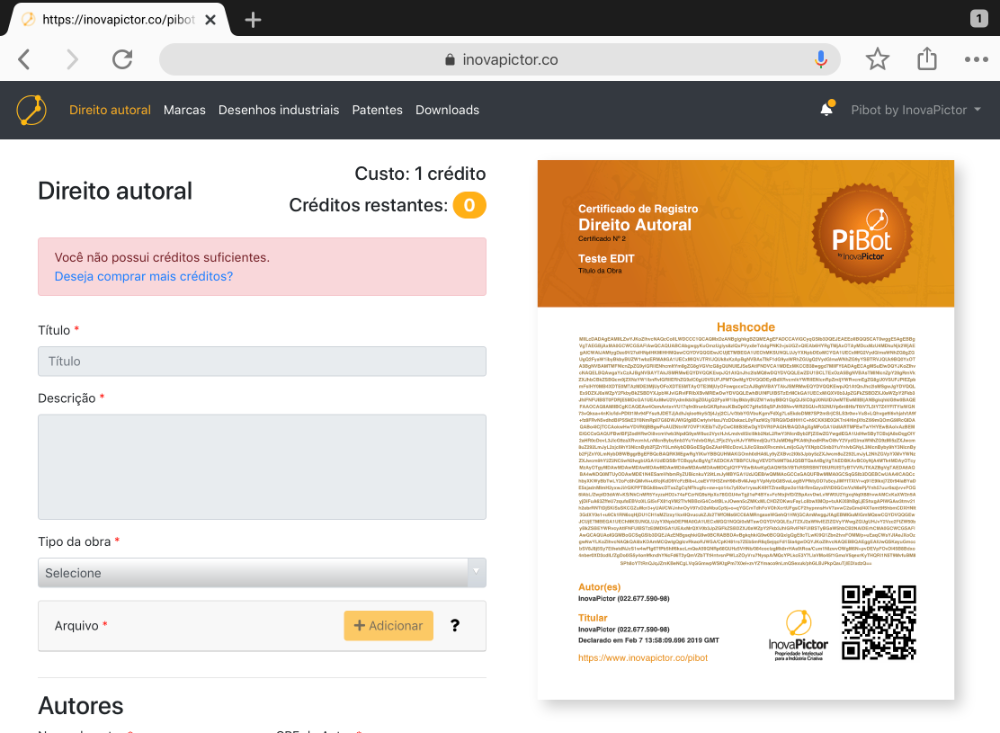The height and width of the screenshot is (733, 1000).
Task: Click the Descrição text area
Action: [262, 467]
